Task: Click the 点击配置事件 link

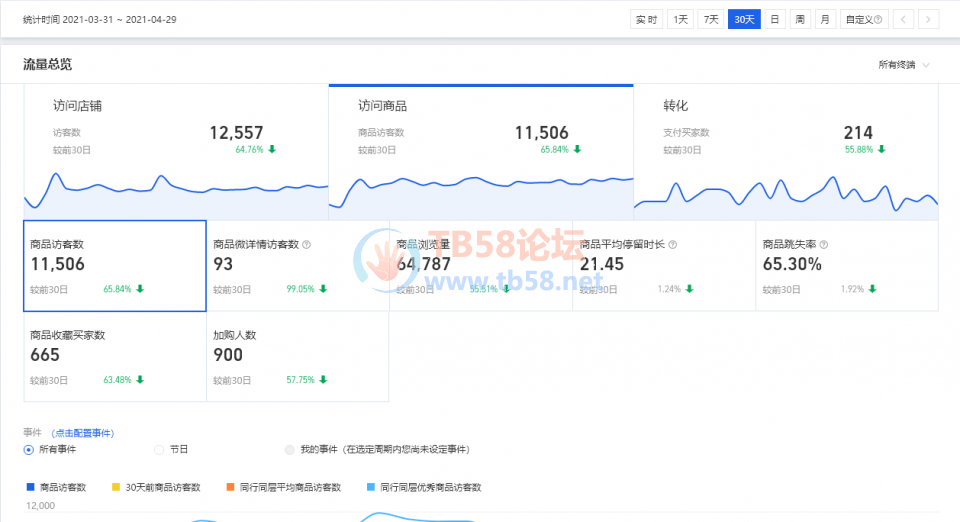Action: click(x=82, y=433)
